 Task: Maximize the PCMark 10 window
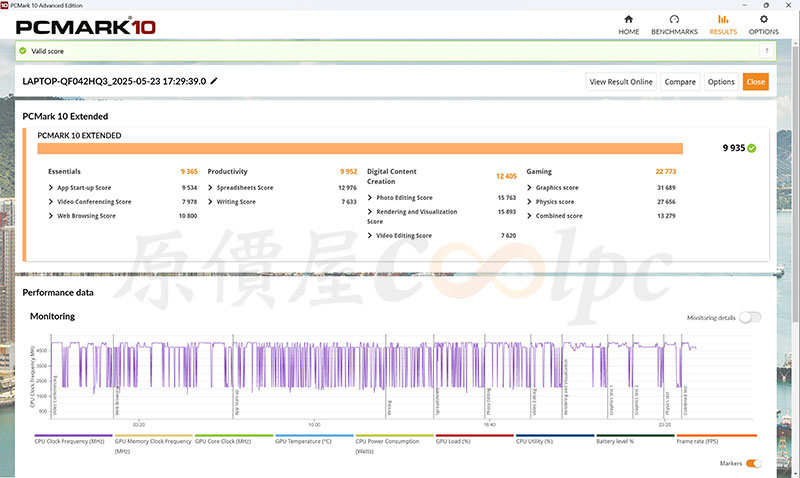(x=766, y=5)
